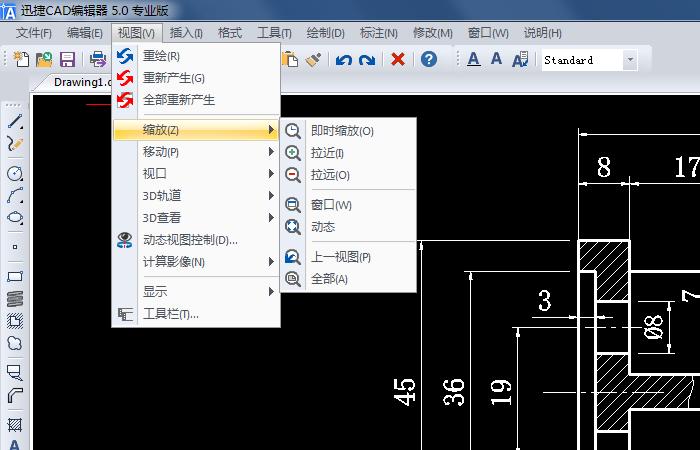Click the New file icon in toolbar
The image size is (700, 450).
point(22,60)
